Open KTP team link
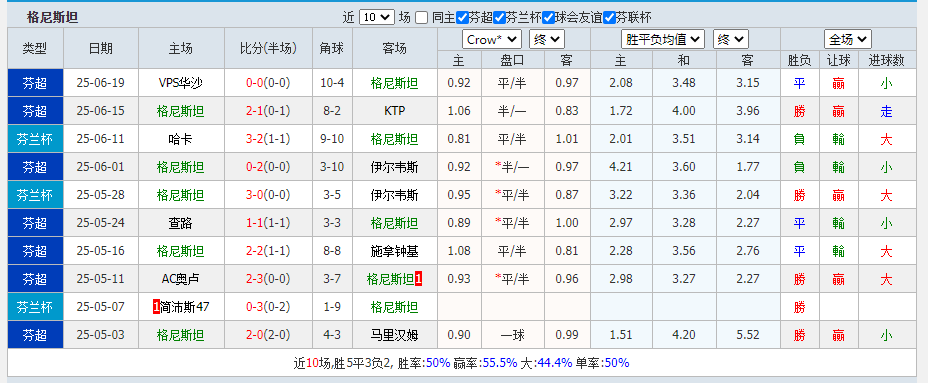 point(394,111)
